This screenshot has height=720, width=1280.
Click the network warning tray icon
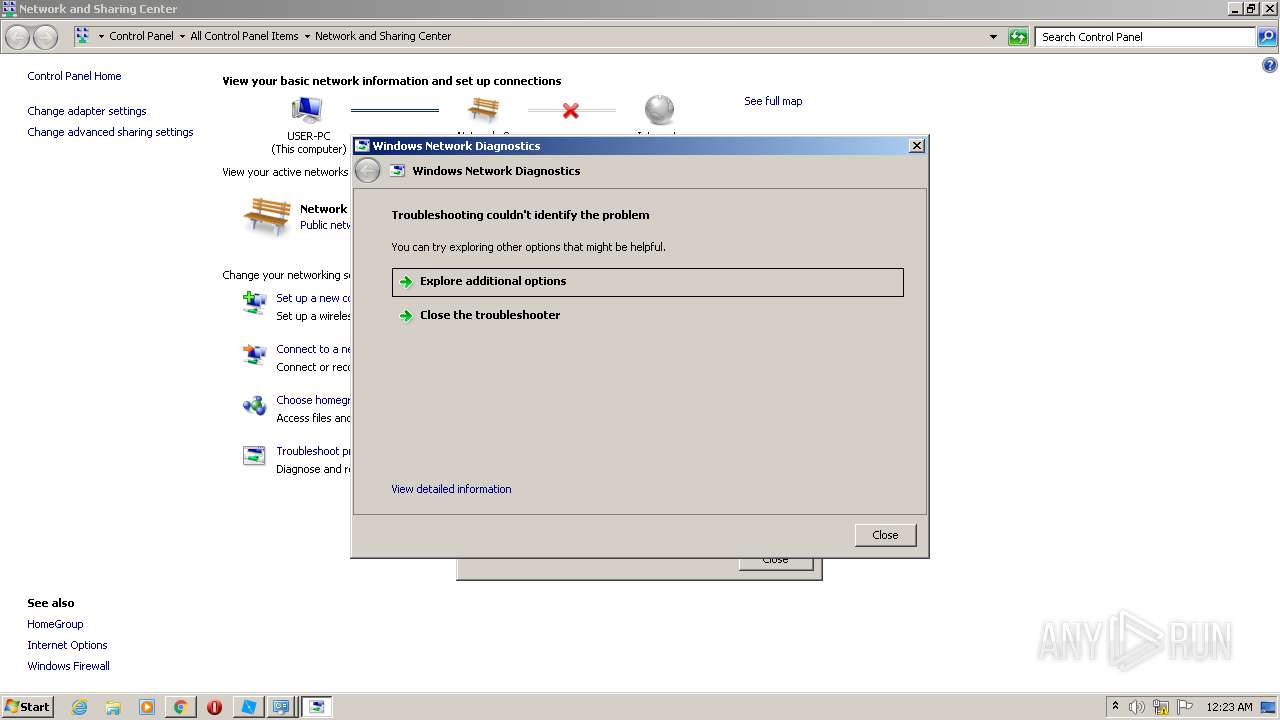[x=1161, y=707]
